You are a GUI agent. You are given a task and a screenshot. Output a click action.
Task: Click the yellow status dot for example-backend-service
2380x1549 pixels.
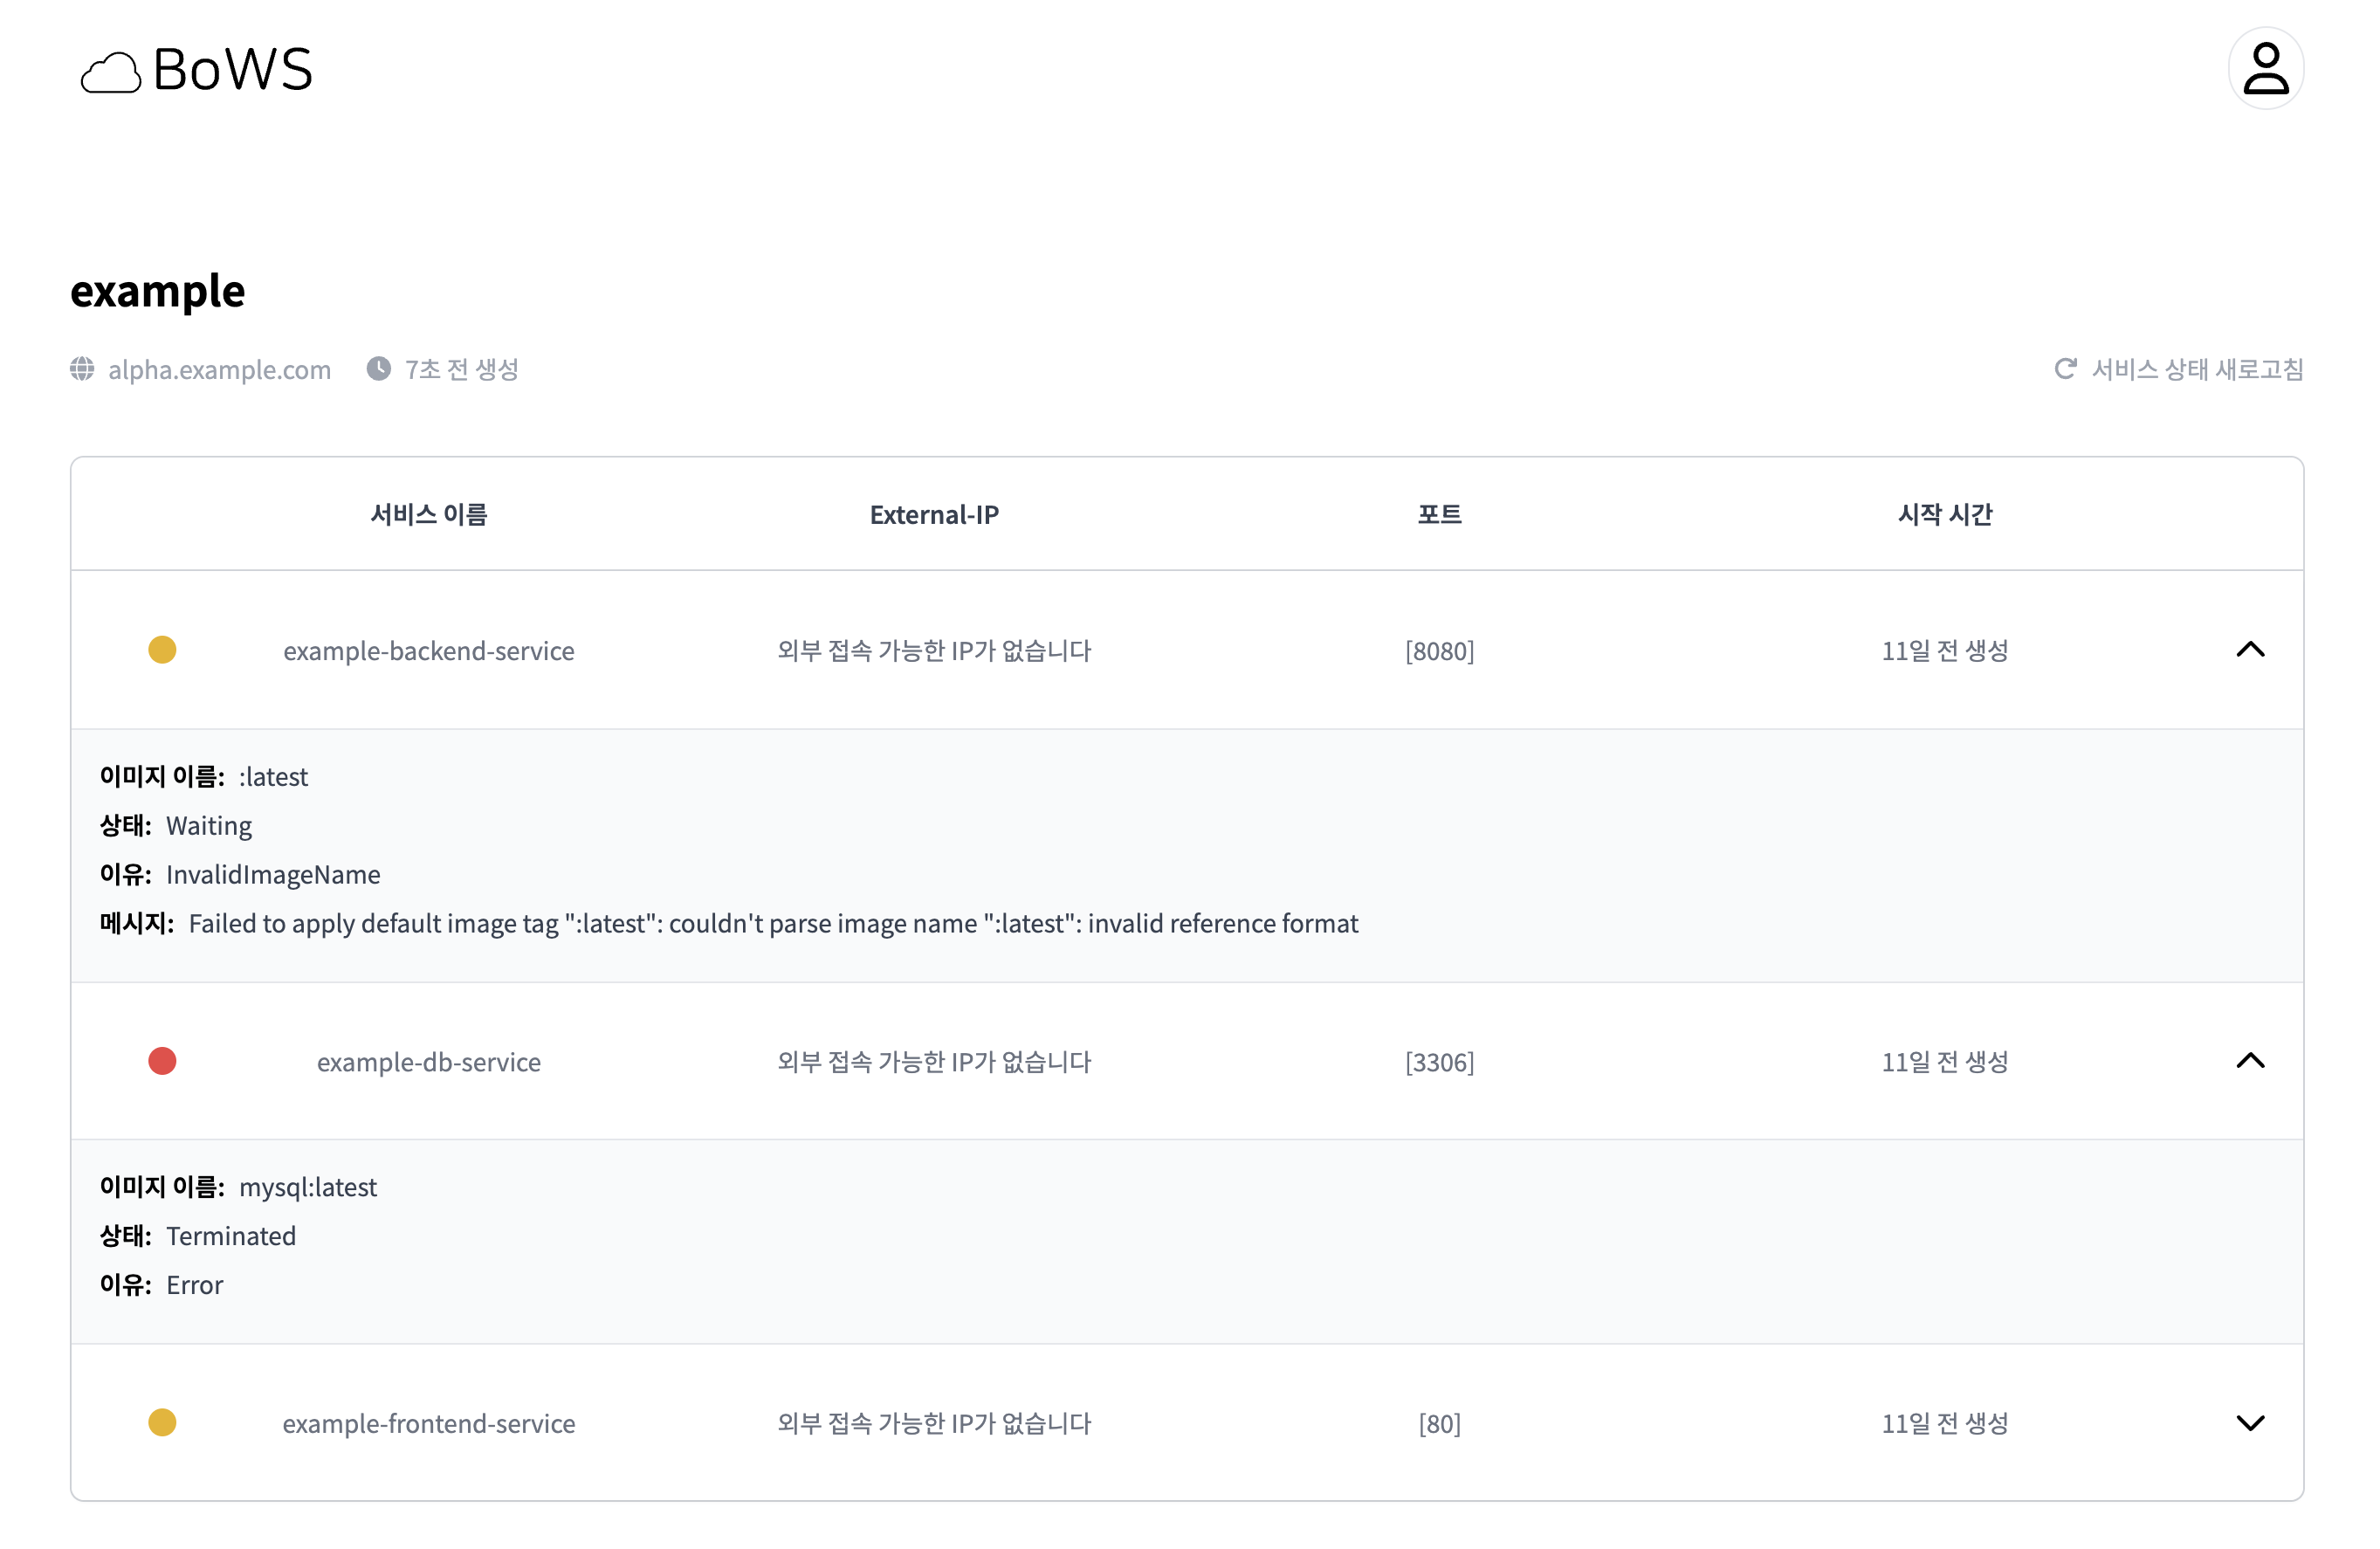pyautogui.click(x=162, y=650)
